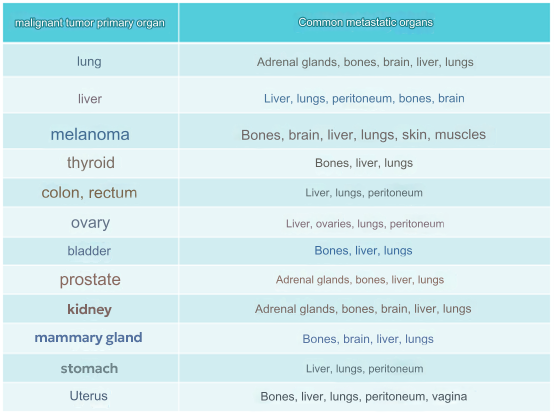Select the 'stomach' cell
The width and height of the screenshot is (554, 417).
coord(89,369)
